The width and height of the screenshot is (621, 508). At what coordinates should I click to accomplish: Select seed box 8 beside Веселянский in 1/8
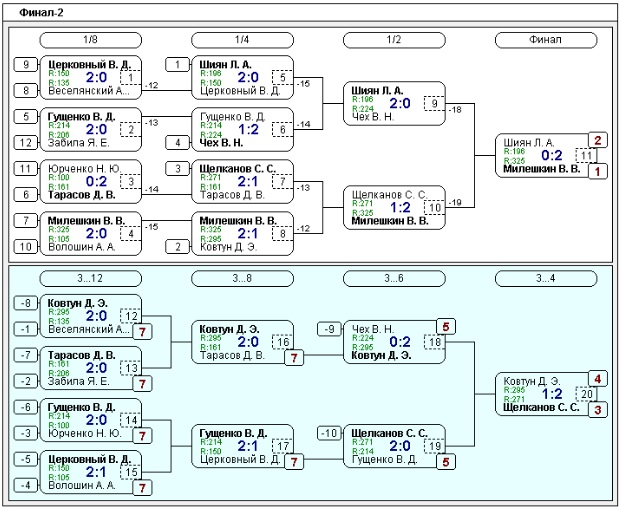[26, 91]
